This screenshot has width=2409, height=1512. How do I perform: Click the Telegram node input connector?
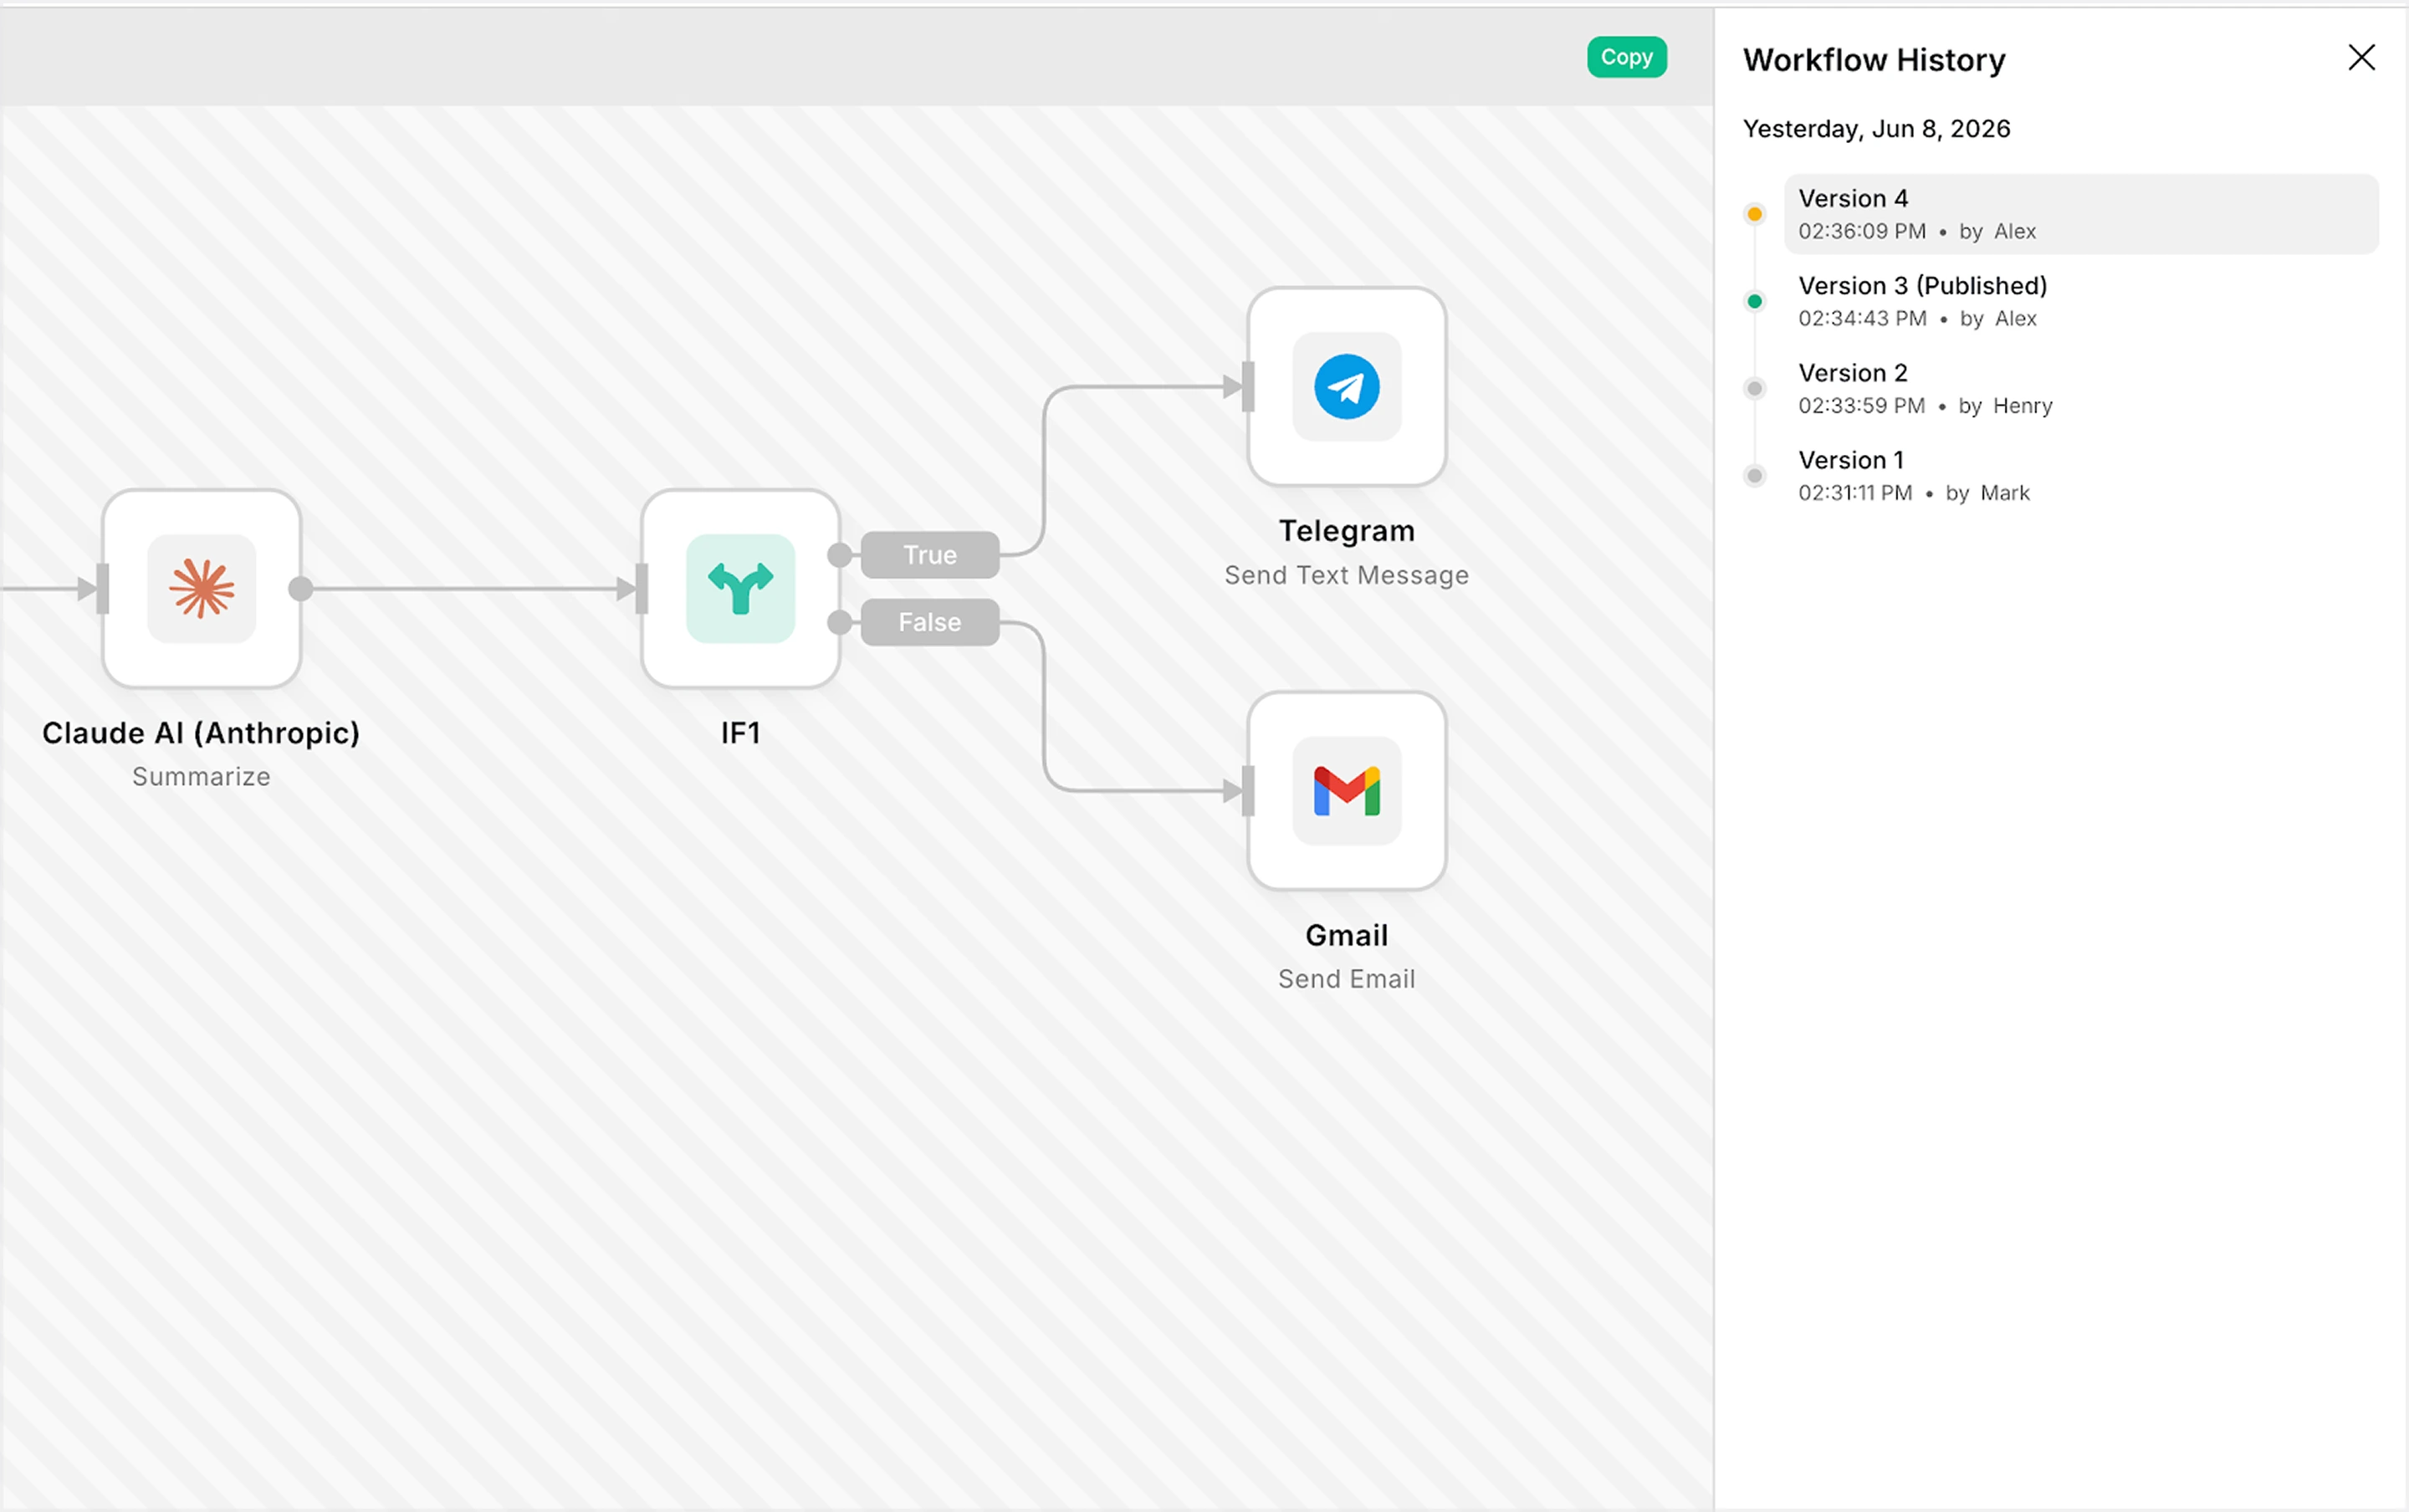1247,387
